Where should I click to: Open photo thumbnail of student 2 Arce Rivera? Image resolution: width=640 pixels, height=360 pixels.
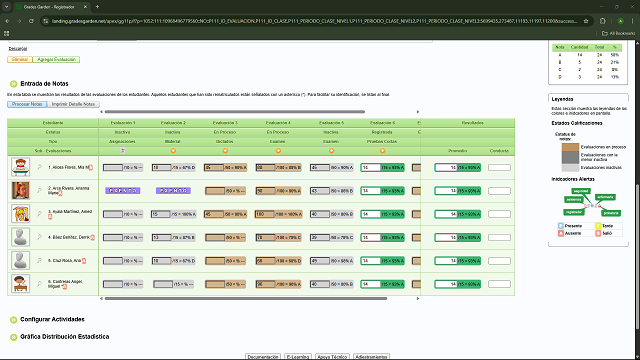coord(20,190)
